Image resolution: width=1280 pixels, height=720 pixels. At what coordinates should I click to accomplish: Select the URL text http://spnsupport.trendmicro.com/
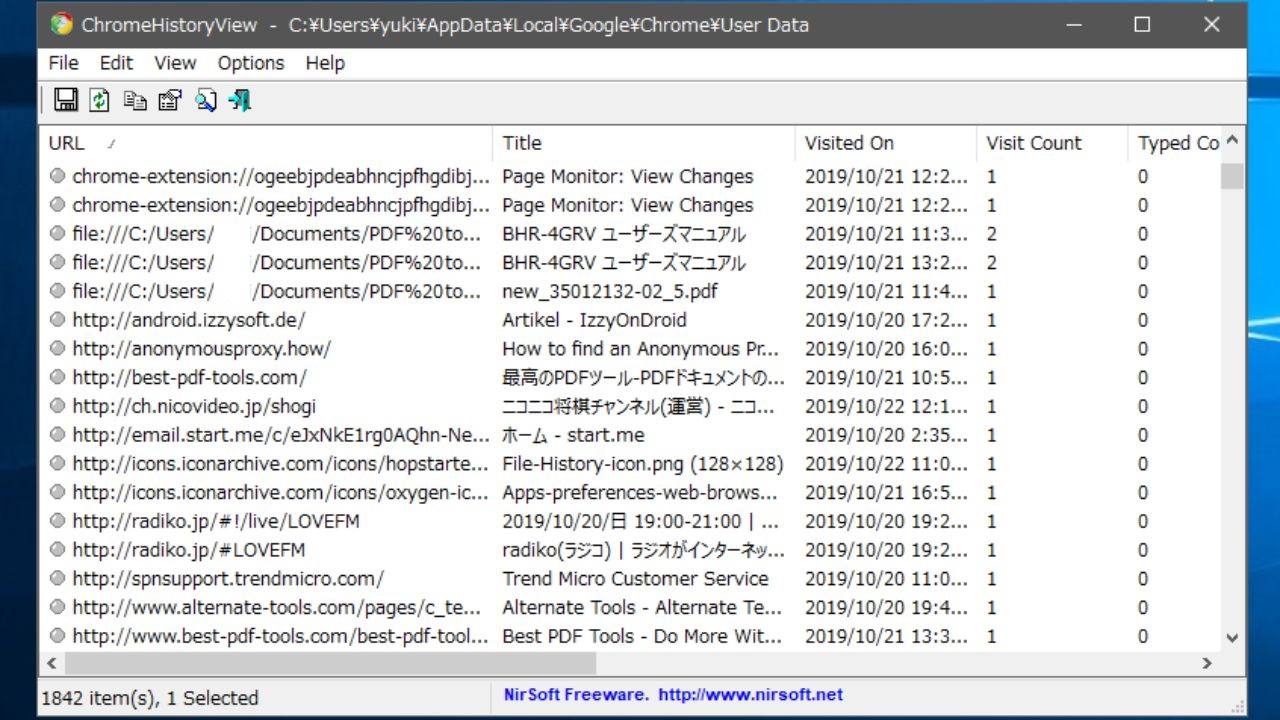point(228,578)
